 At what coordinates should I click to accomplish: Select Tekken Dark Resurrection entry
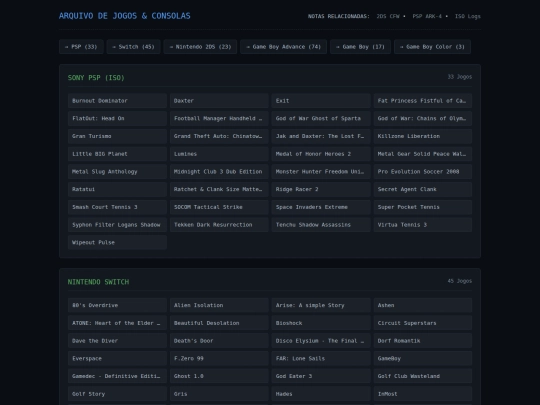pos(219,225)
